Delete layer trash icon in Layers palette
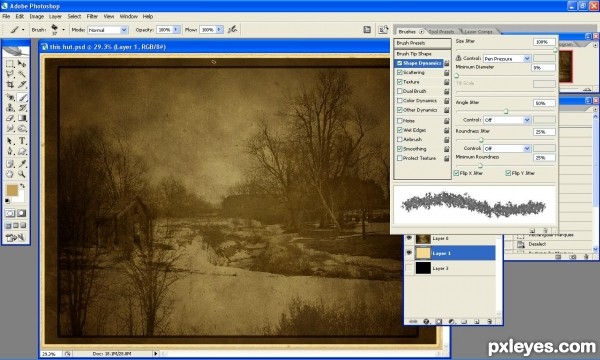 coord(489,321)
